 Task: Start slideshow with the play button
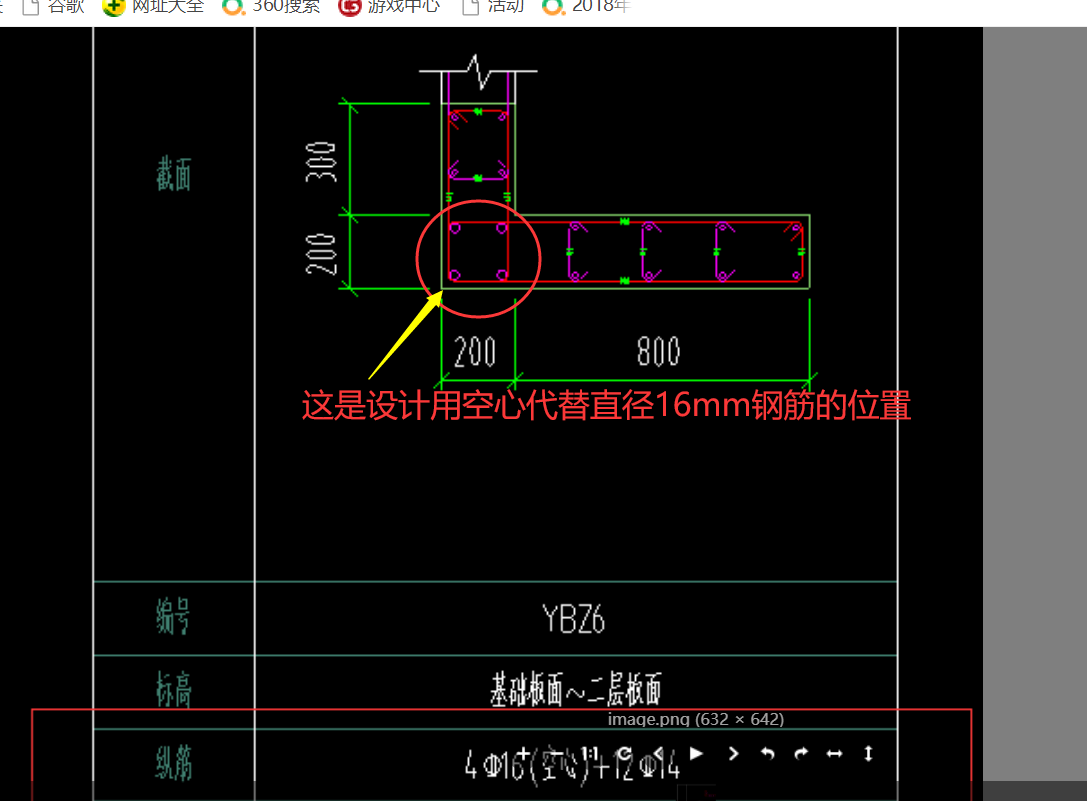pos(697,753)
